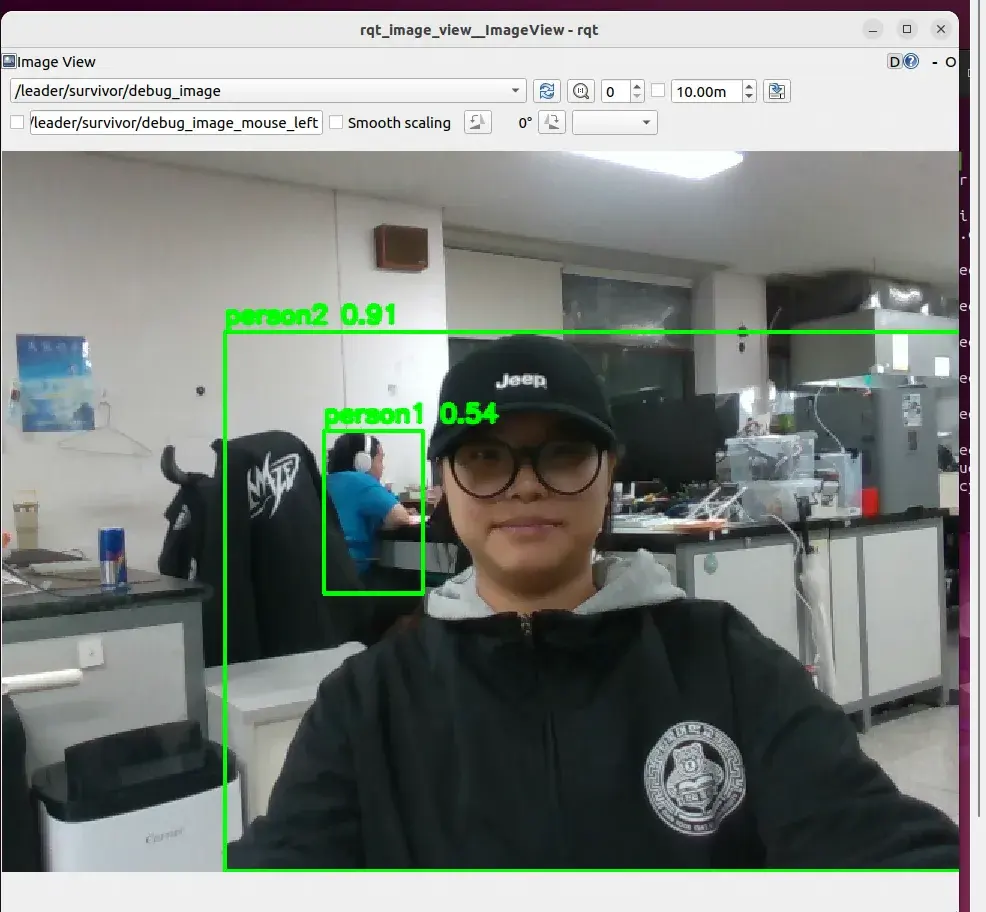Click the Image View plugin icon
The width and height of the screenshot is (986, 912).
pyautogui.click(x=9, y=61)
